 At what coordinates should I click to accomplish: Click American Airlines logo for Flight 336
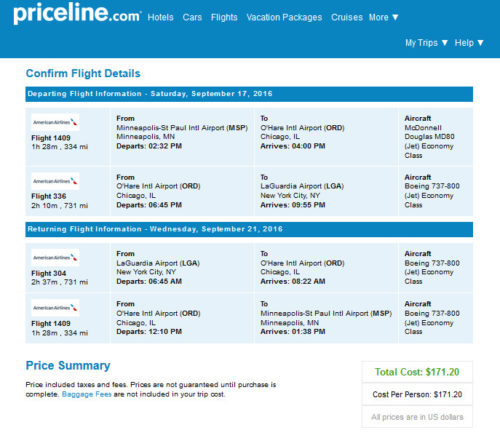coord(55,181)
